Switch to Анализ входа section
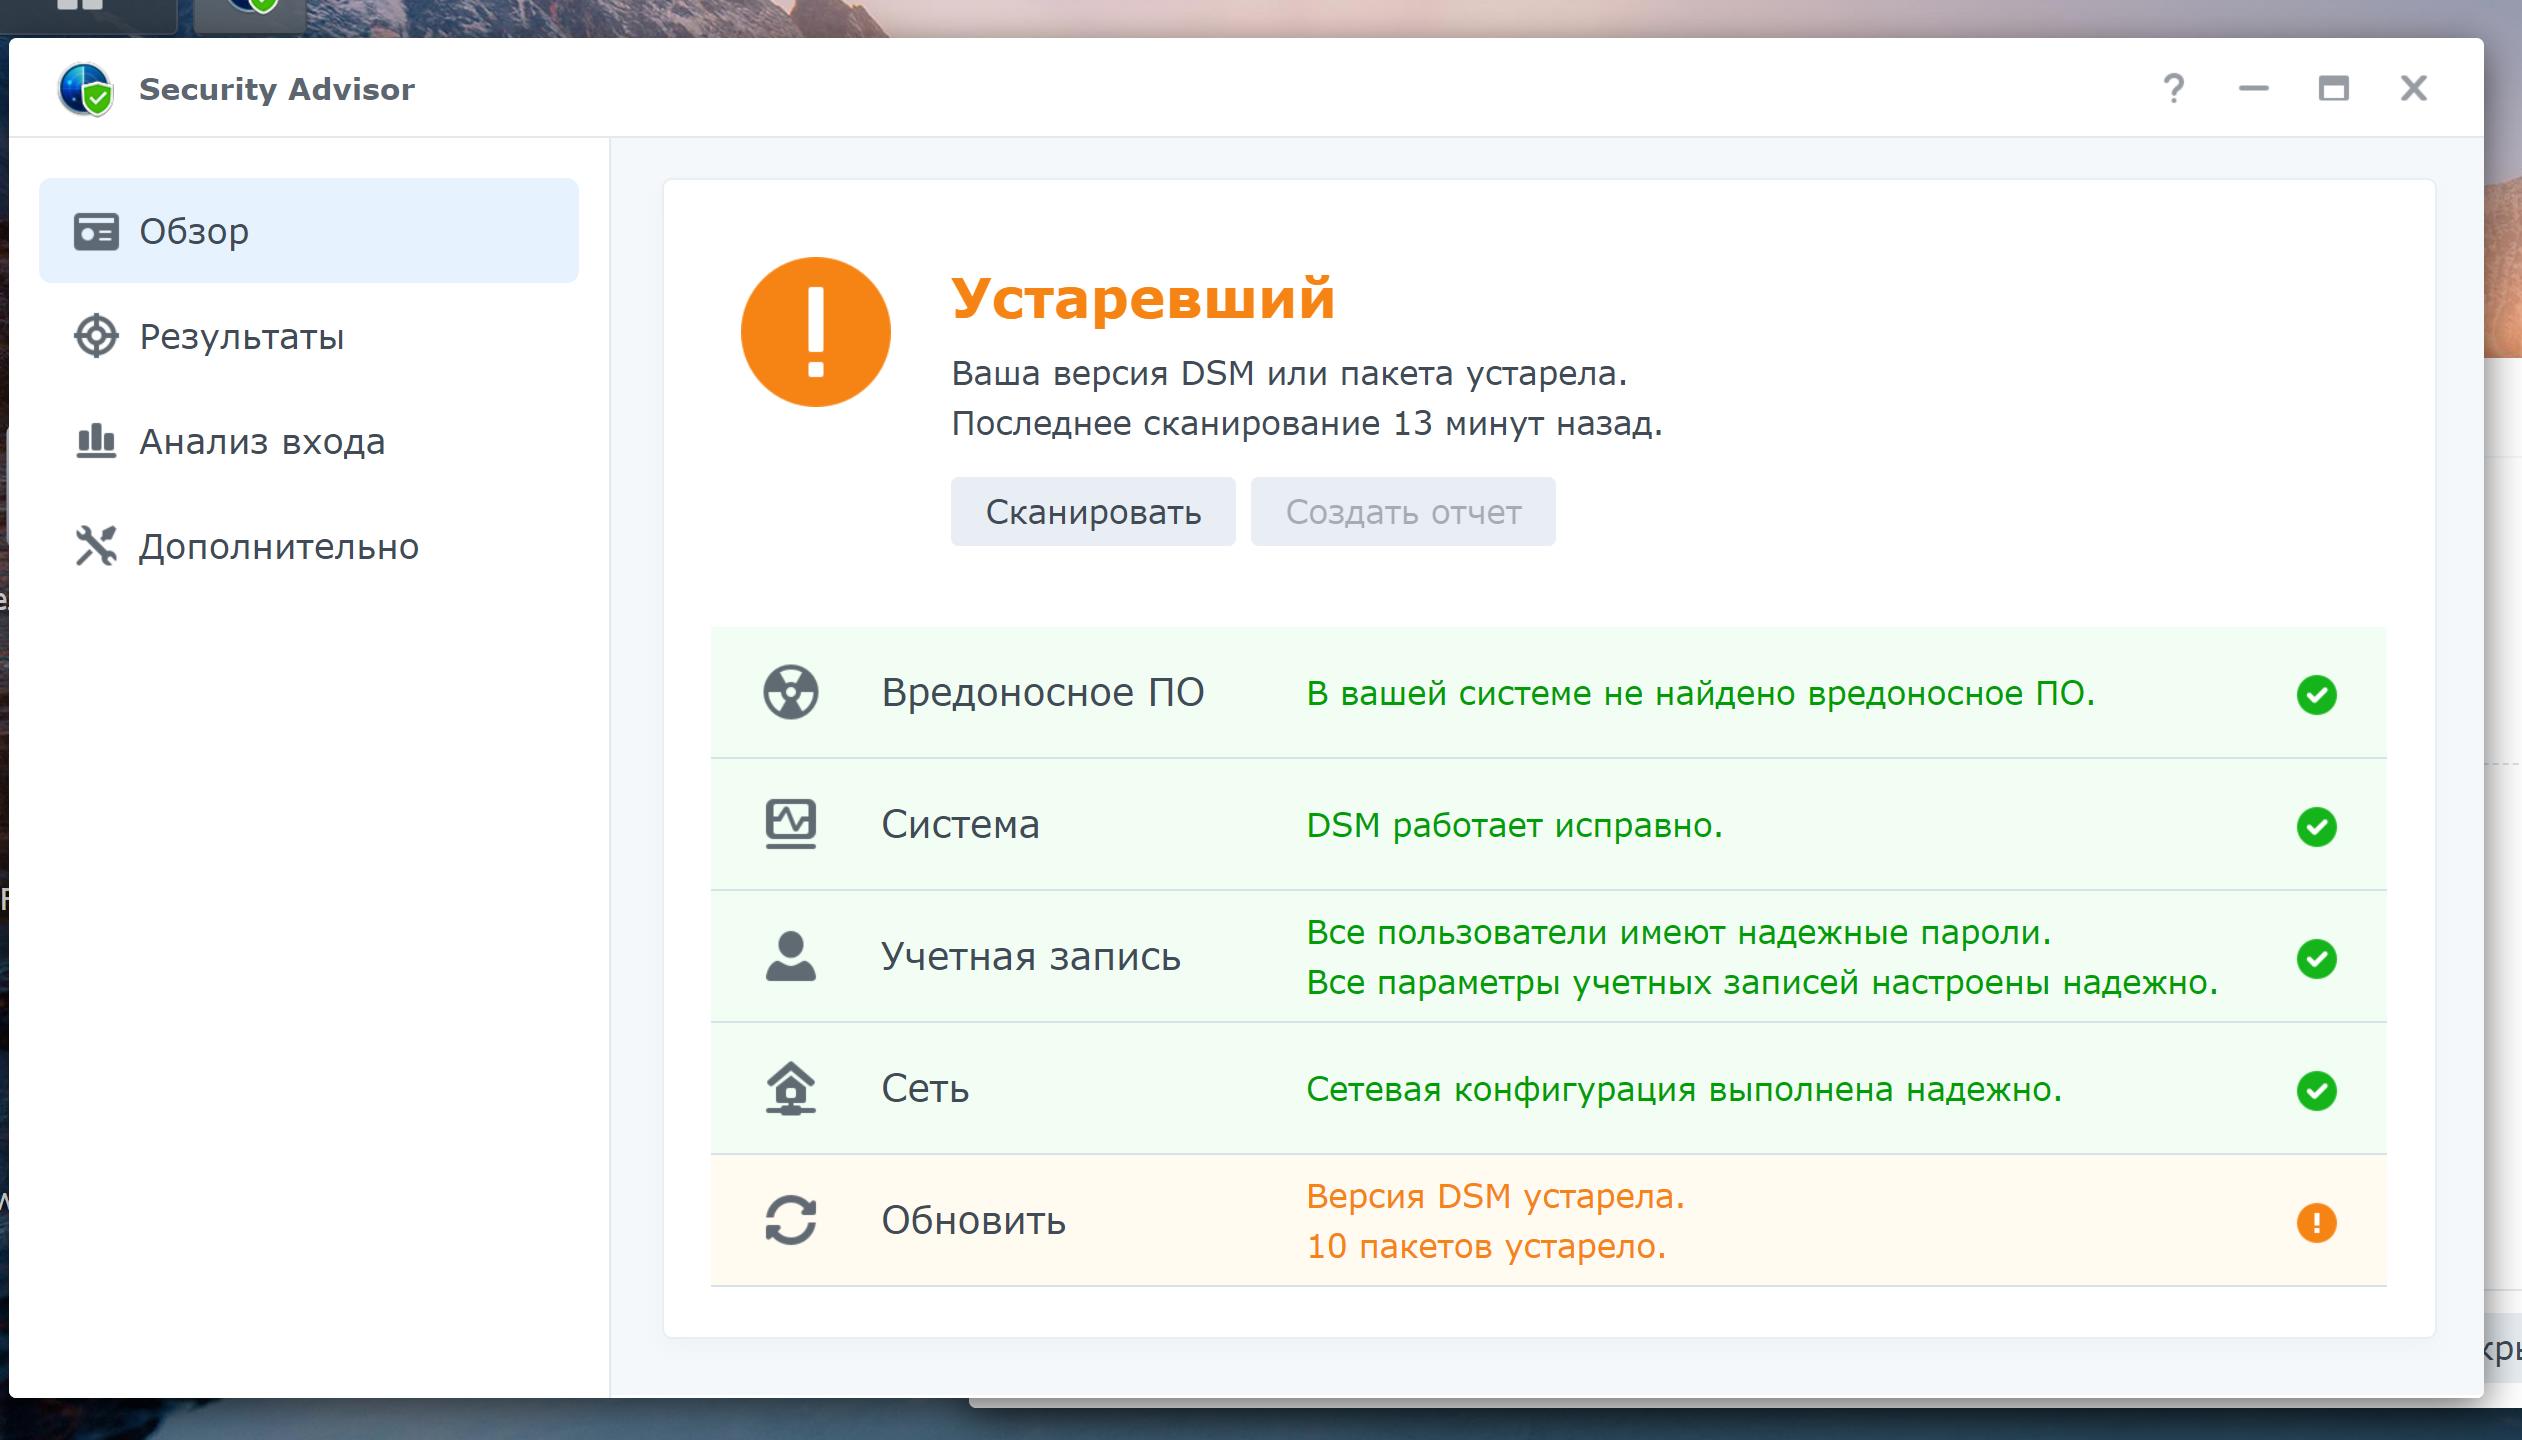Screen dimensions: 2522x1440 262,442
